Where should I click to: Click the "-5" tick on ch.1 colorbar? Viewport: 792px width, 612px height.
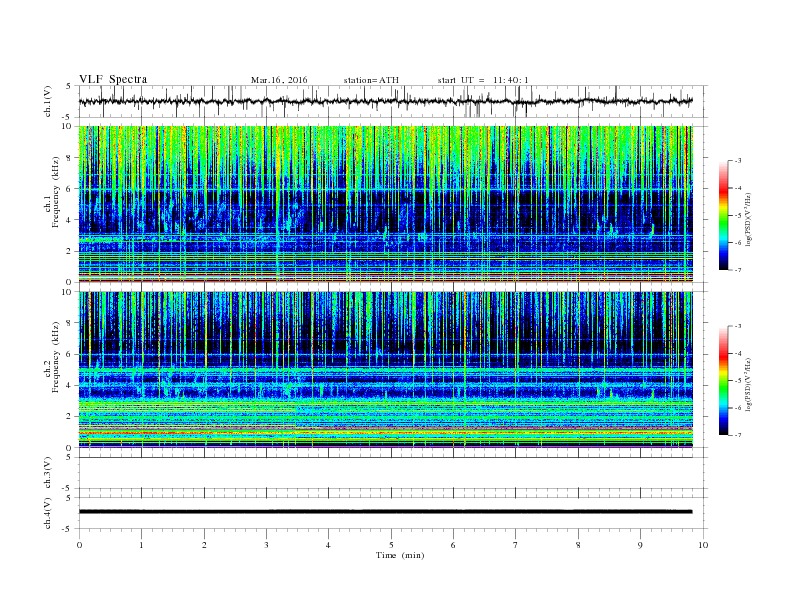pyautogui.click(x=738, y=216)
